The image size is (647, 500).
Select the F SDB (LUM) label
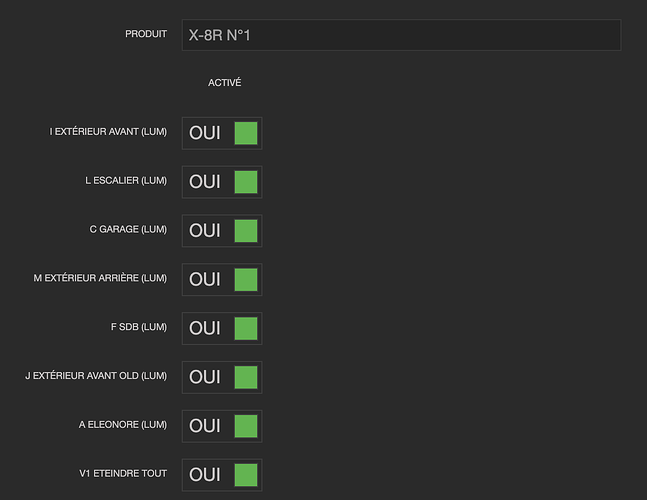point(139,327)
